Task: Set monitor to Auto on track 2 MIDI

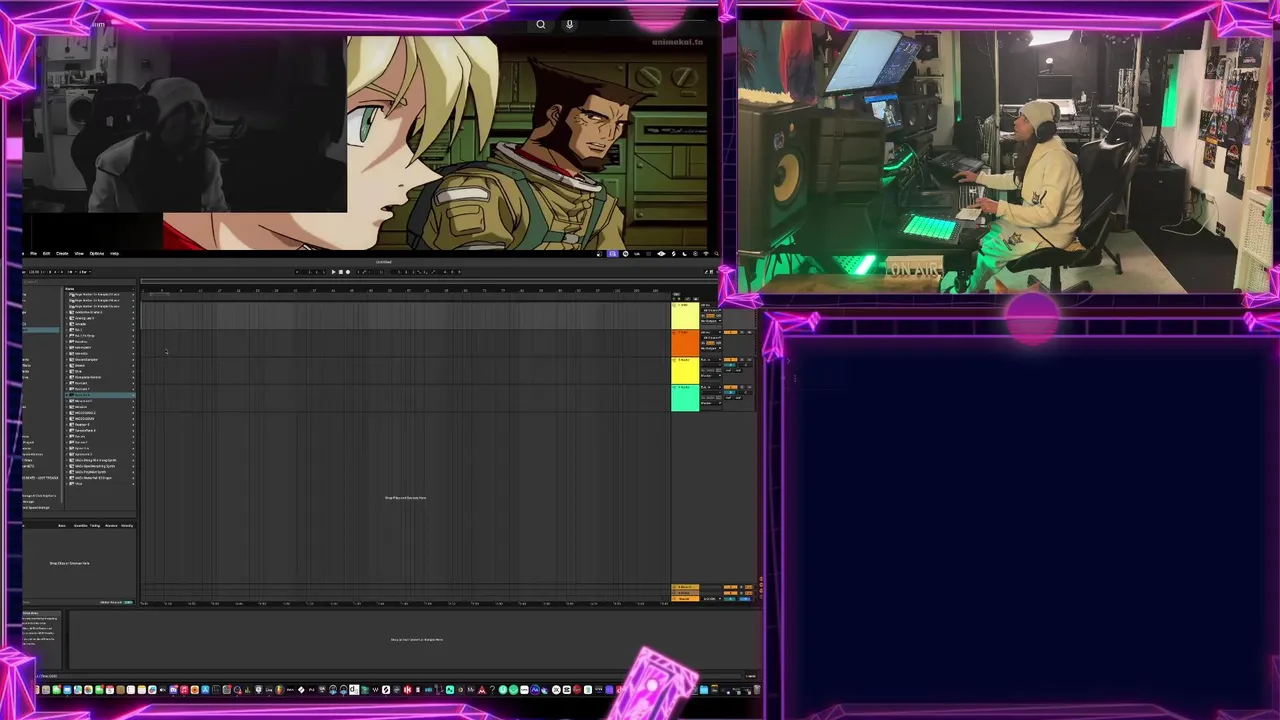Action: 710,343
